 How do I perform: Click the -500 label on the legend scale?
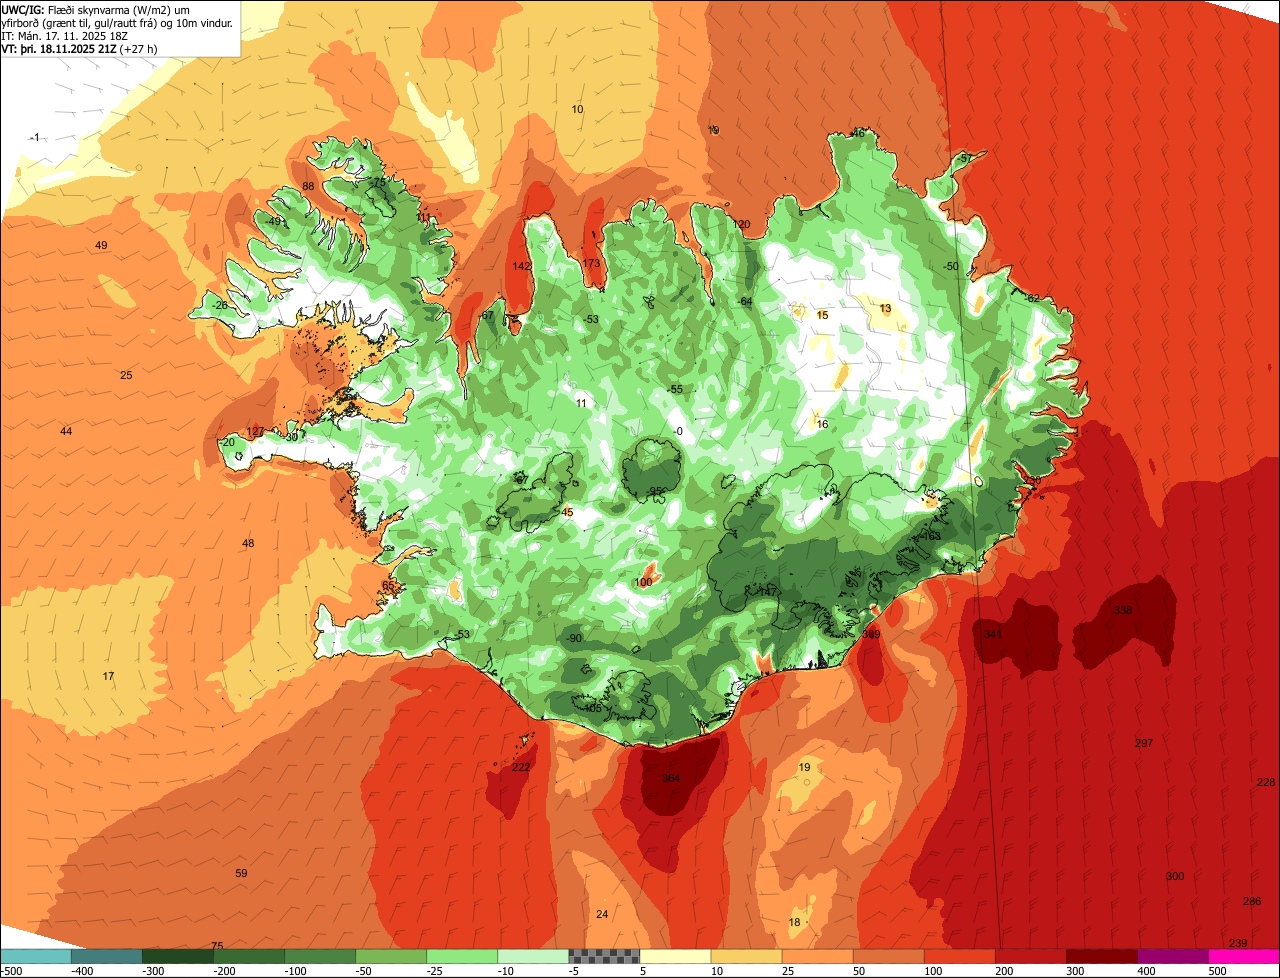(x=12, y=971)
